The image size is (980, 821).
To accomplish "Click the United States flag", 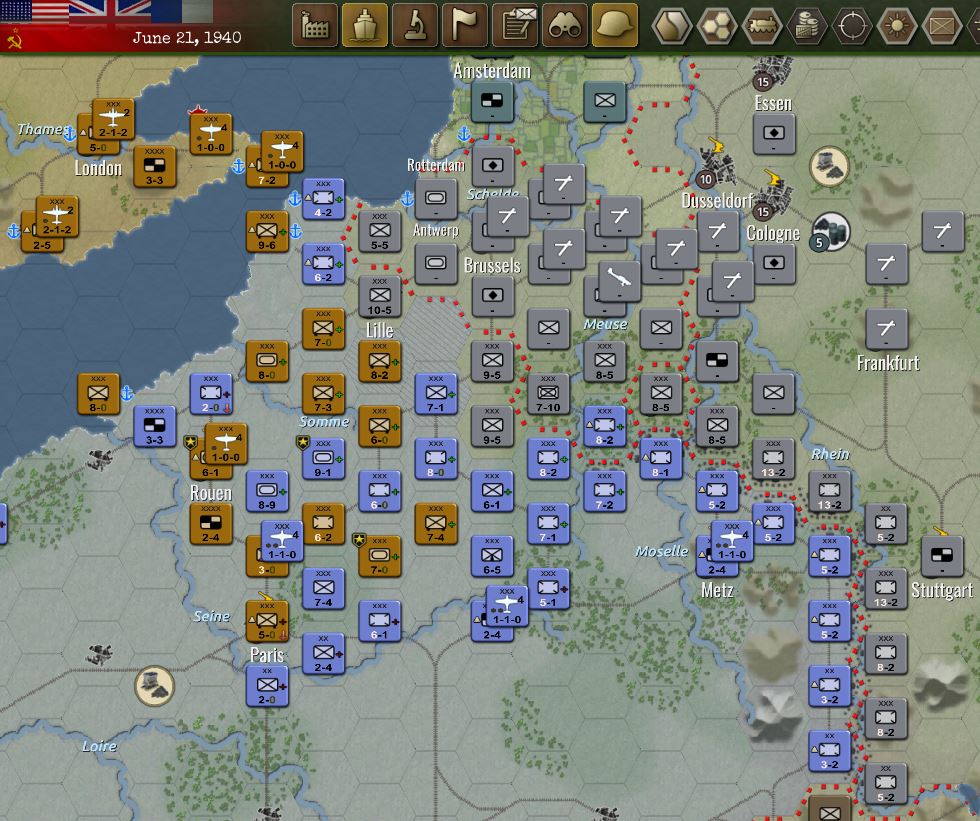I will [x=34, y=11].
